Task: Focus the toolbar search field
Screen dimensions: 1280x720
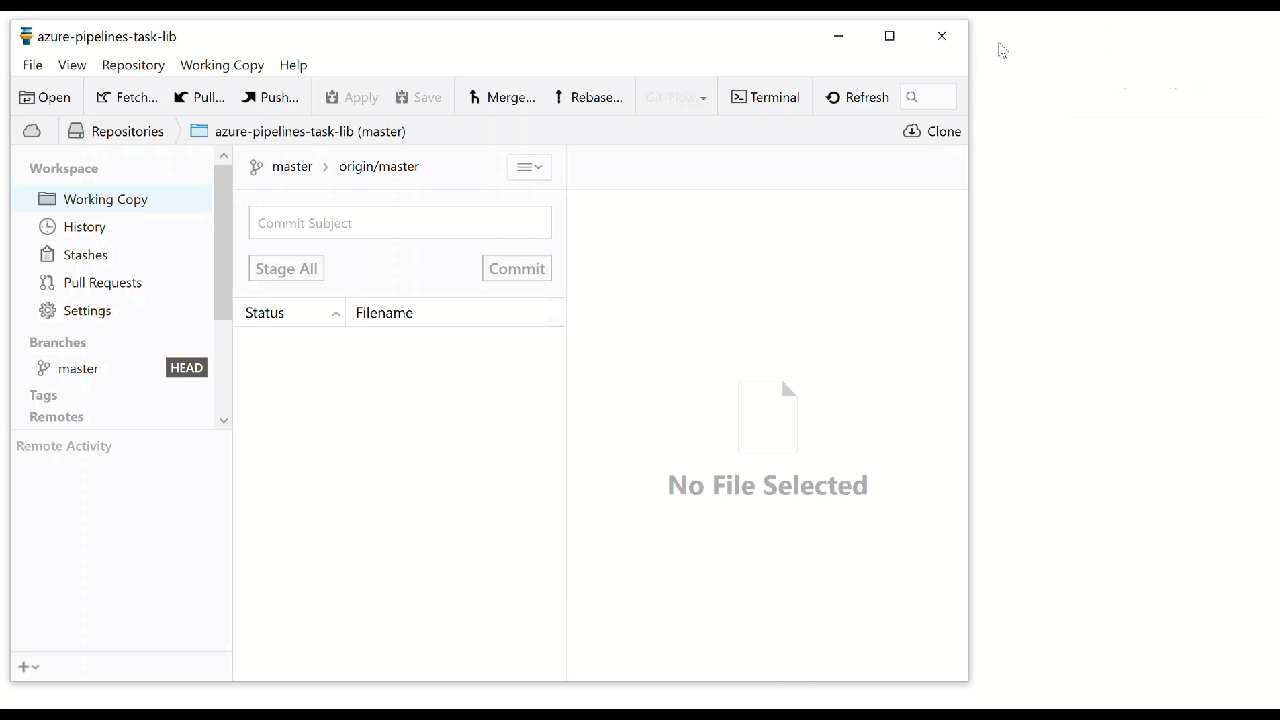Action: point(929,97)
